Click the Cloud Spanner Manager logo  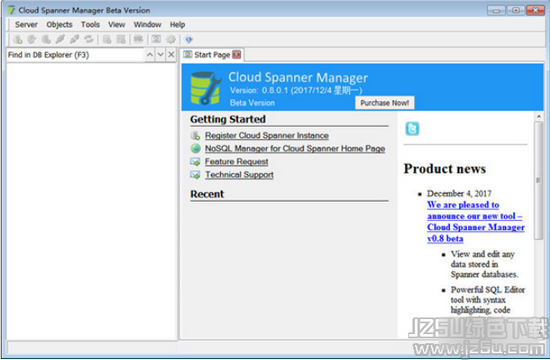pyautogui.click(x=206, y=88)
